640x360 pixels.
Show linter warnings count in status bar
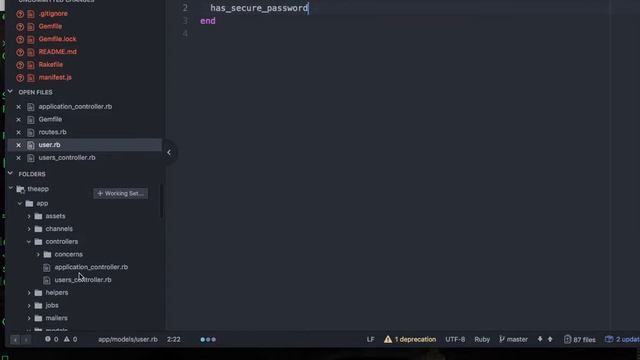[x=70, y=339]
